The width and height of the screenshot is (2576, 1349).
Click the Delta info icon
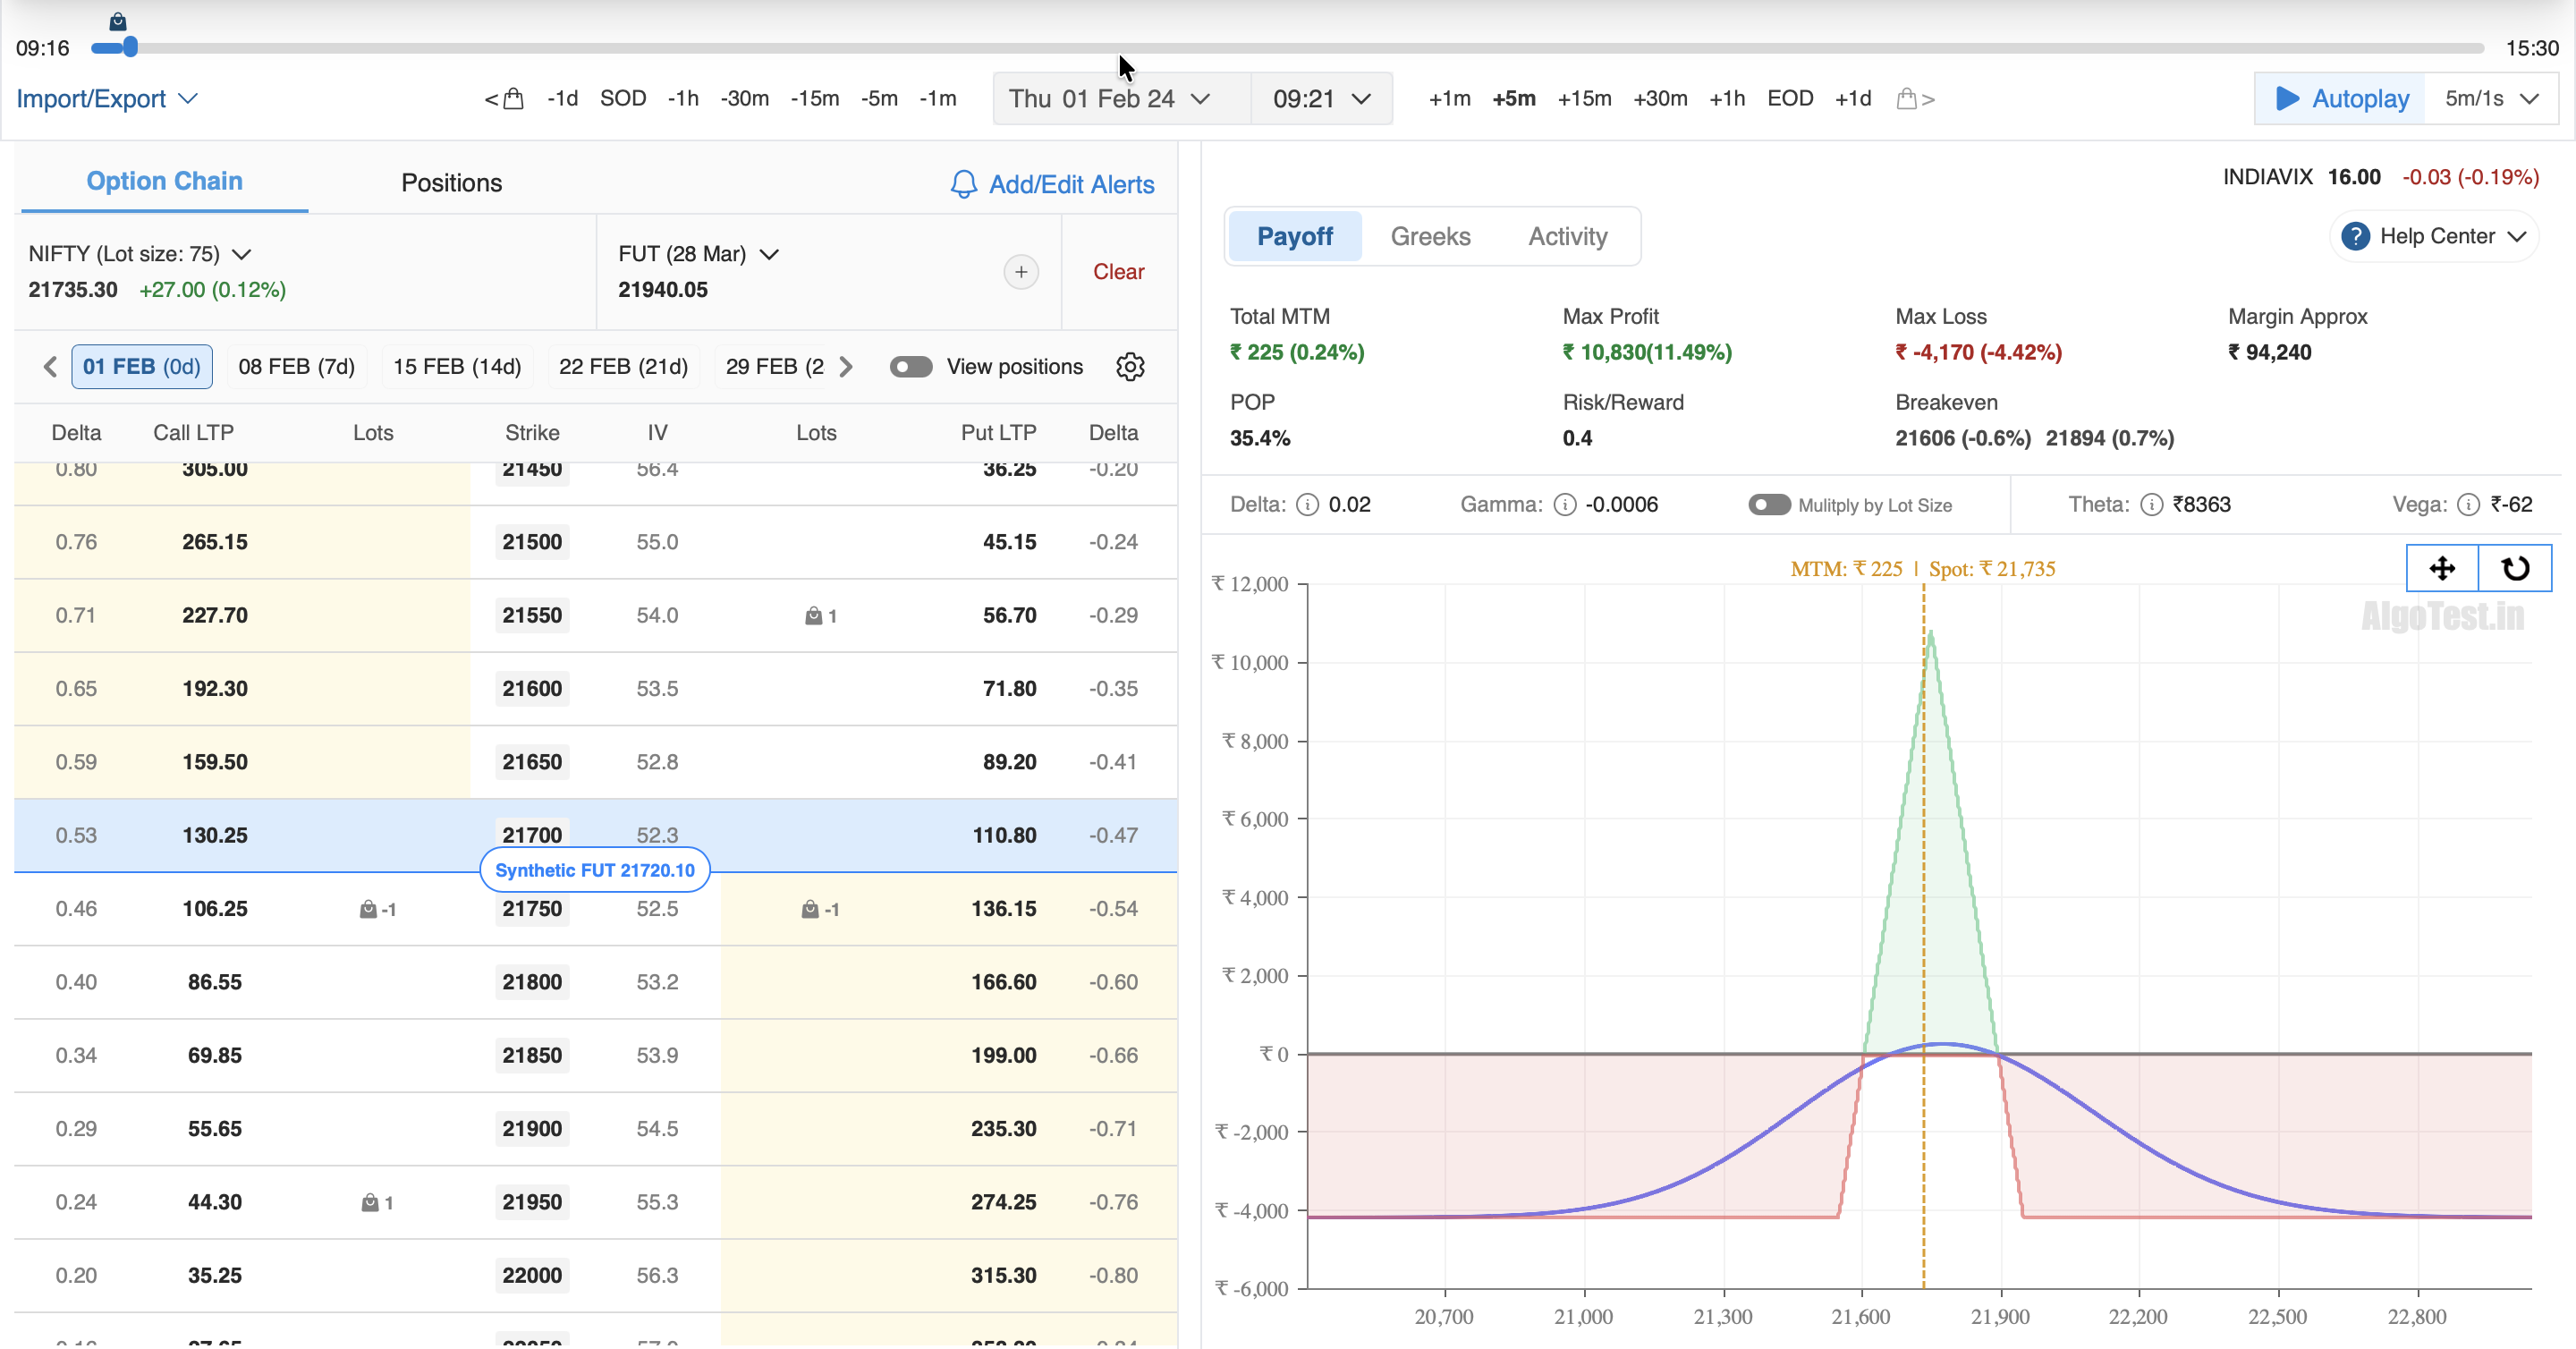coord(1307,505)
